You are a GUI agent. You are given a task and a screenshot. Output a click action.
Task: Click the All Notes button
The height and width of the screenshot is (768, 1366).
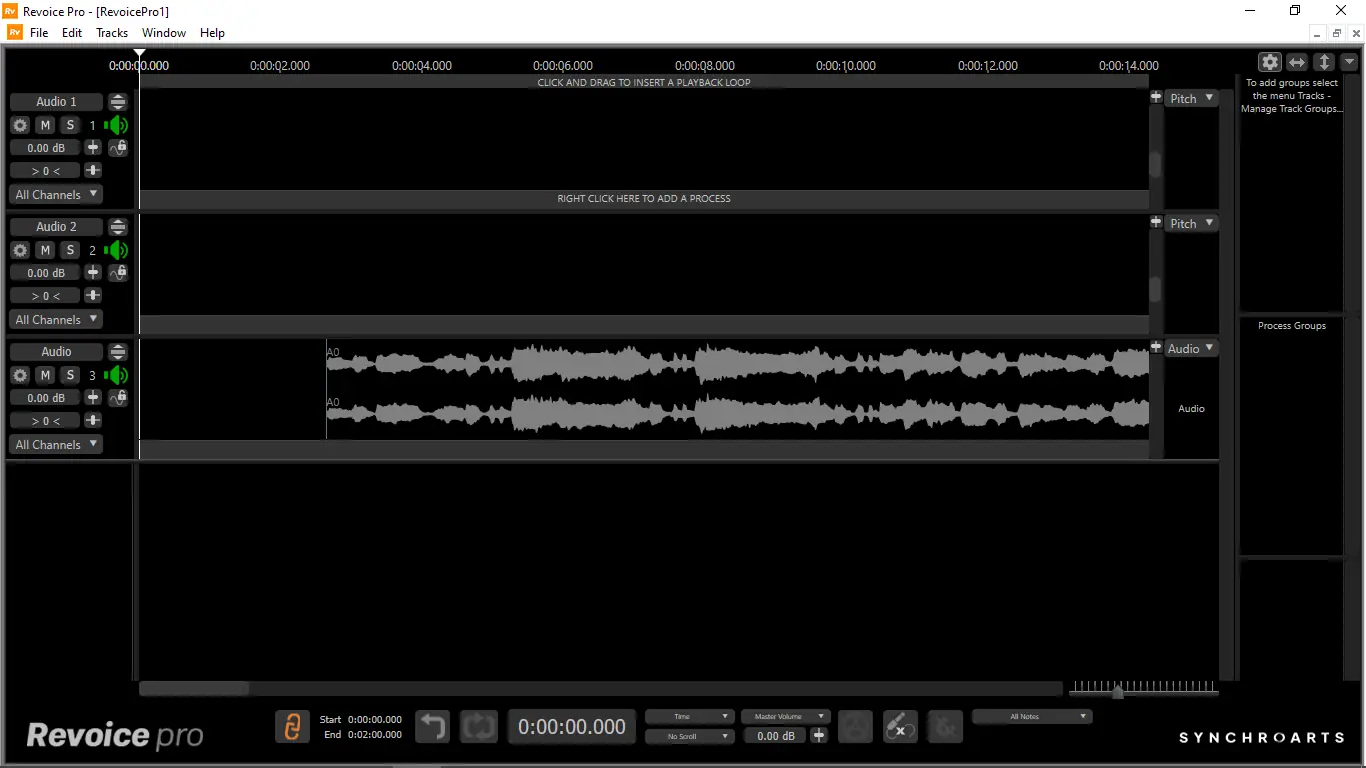click(1031, 716)
